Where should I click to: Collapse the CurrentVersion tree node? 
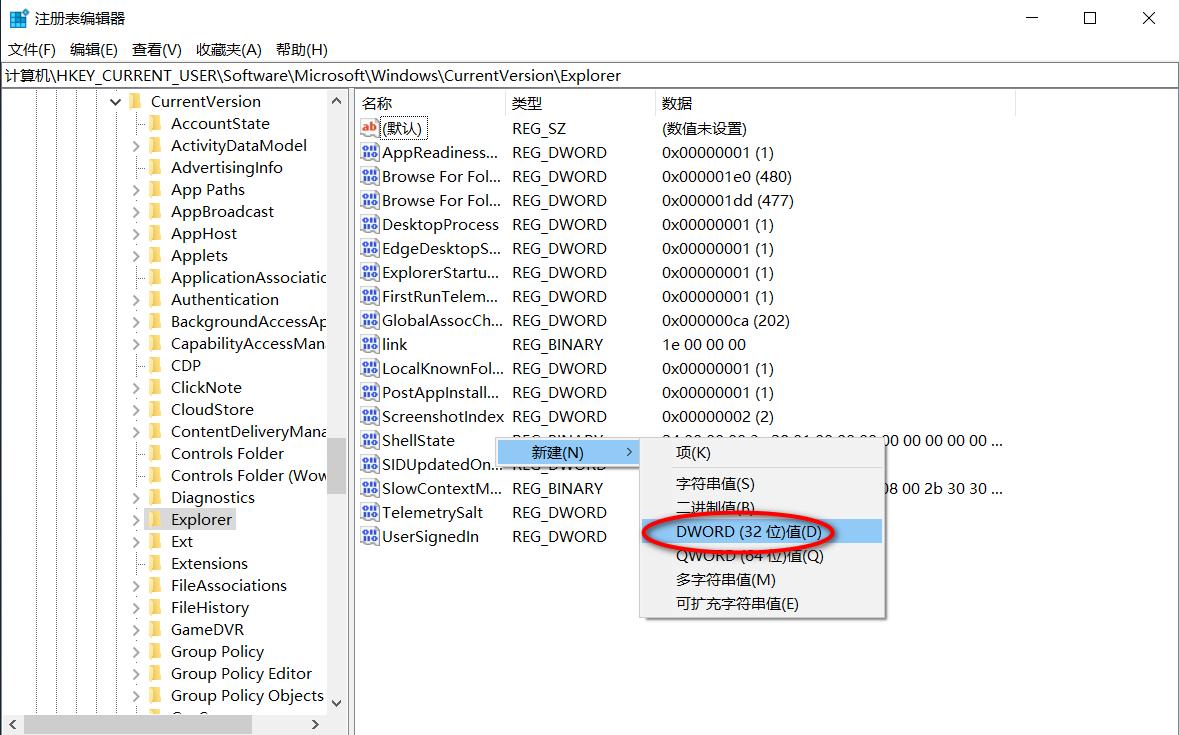pos(115,101)
